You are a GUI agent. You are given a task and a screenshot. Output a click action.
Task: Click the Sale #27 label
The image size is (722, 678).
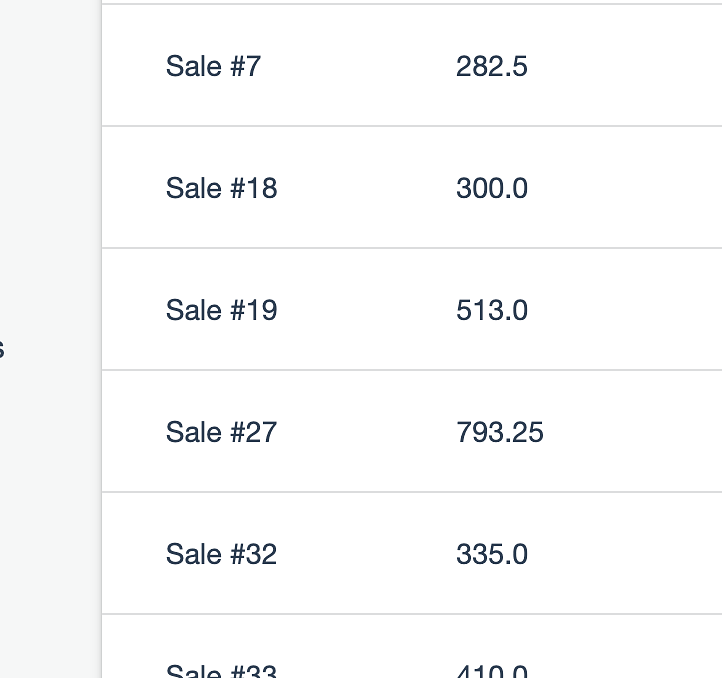(x=221, y=432)
